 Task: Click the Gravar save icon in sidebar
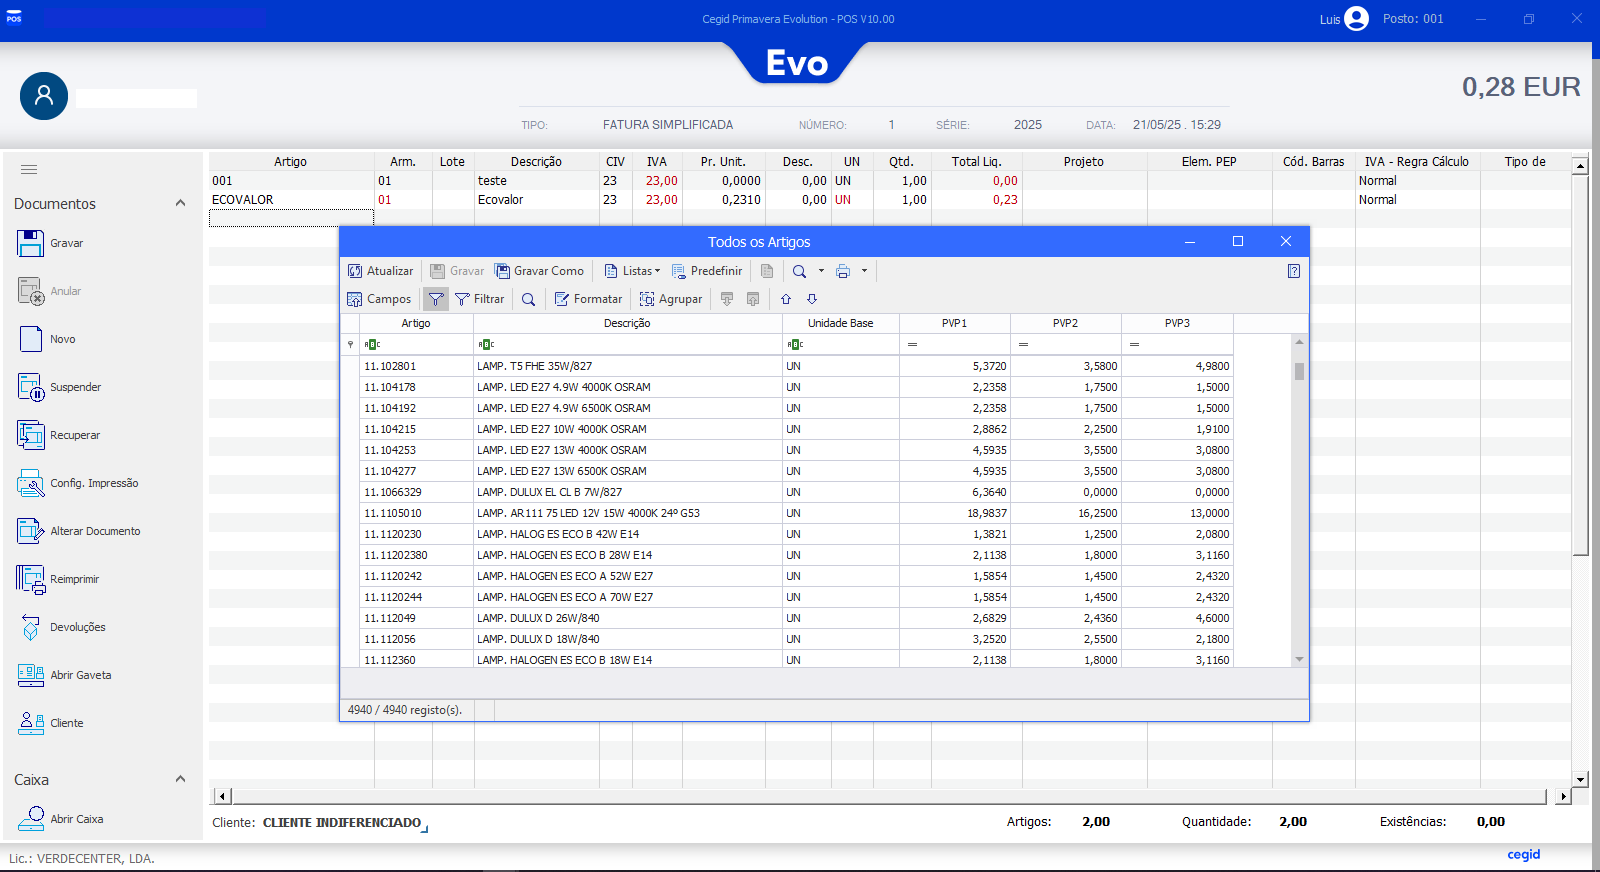tap(31, 243)
